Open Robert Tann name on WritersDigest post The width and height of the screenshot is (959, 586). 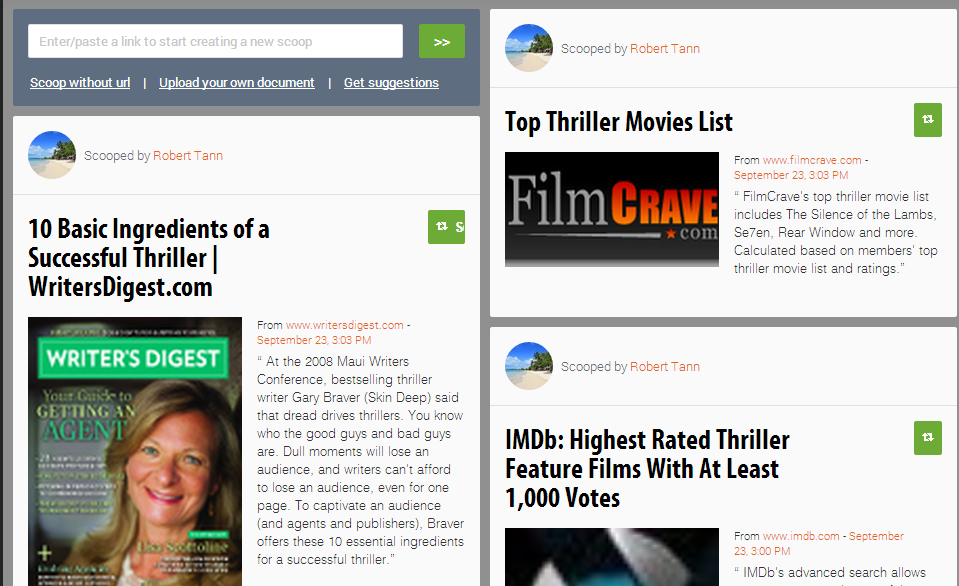click(x=188, y=155)
